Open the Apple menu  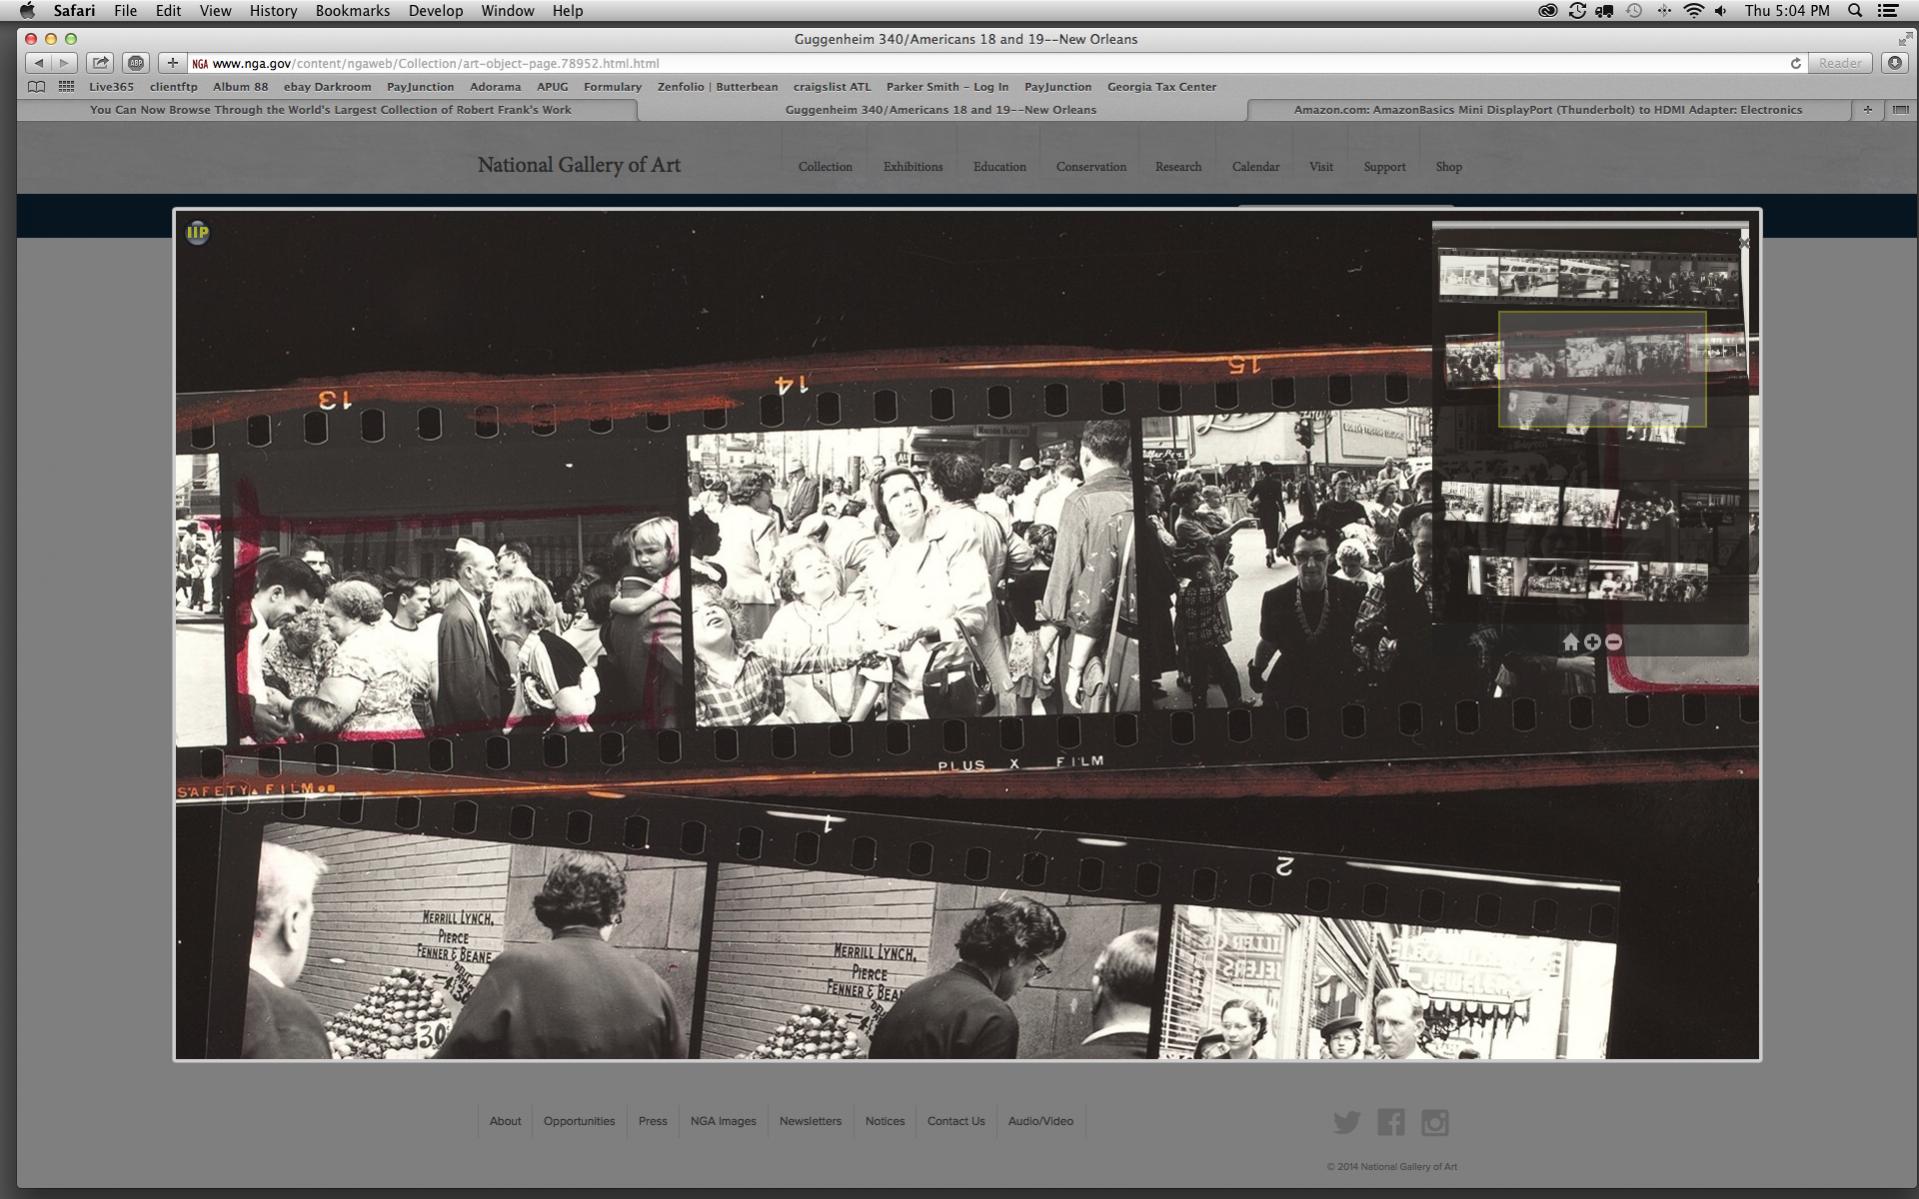27,11
